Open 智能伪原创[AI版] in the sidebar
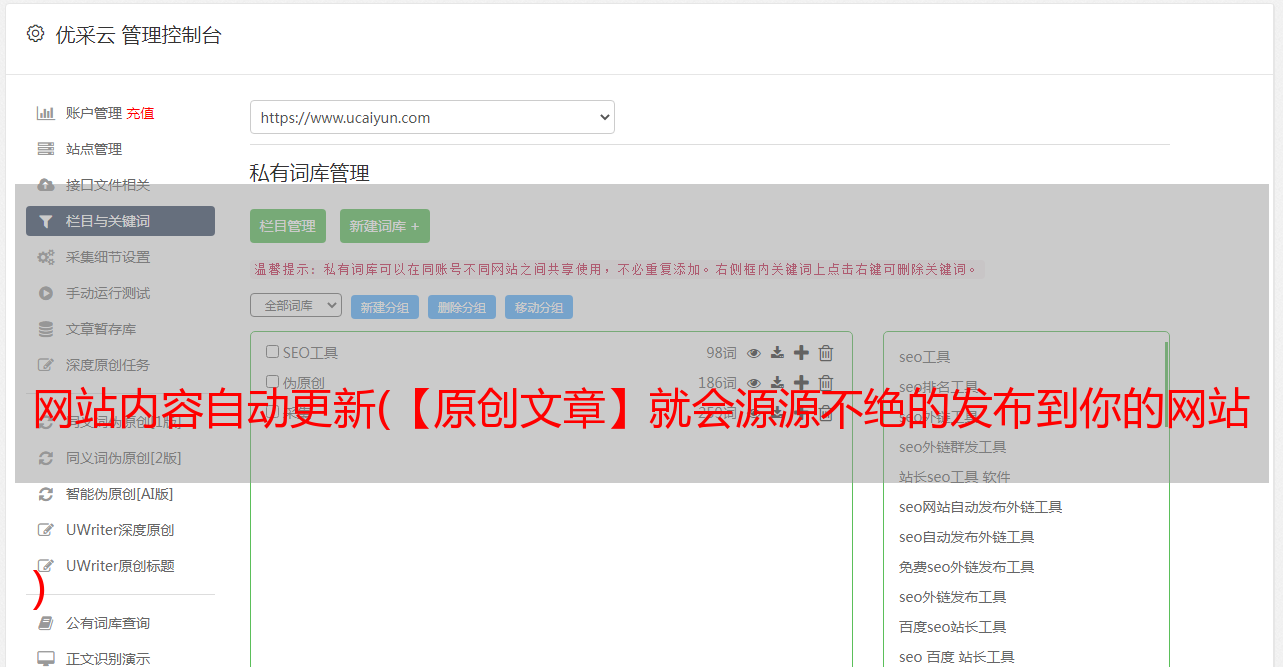1283x667 pixels. click(x=120, y=494)
